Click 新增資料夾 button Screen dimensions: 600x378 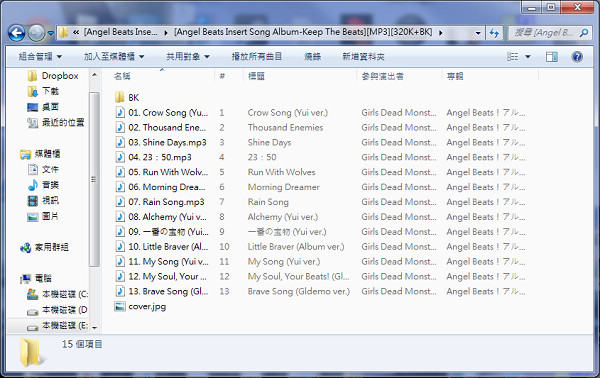pos(363,57)
